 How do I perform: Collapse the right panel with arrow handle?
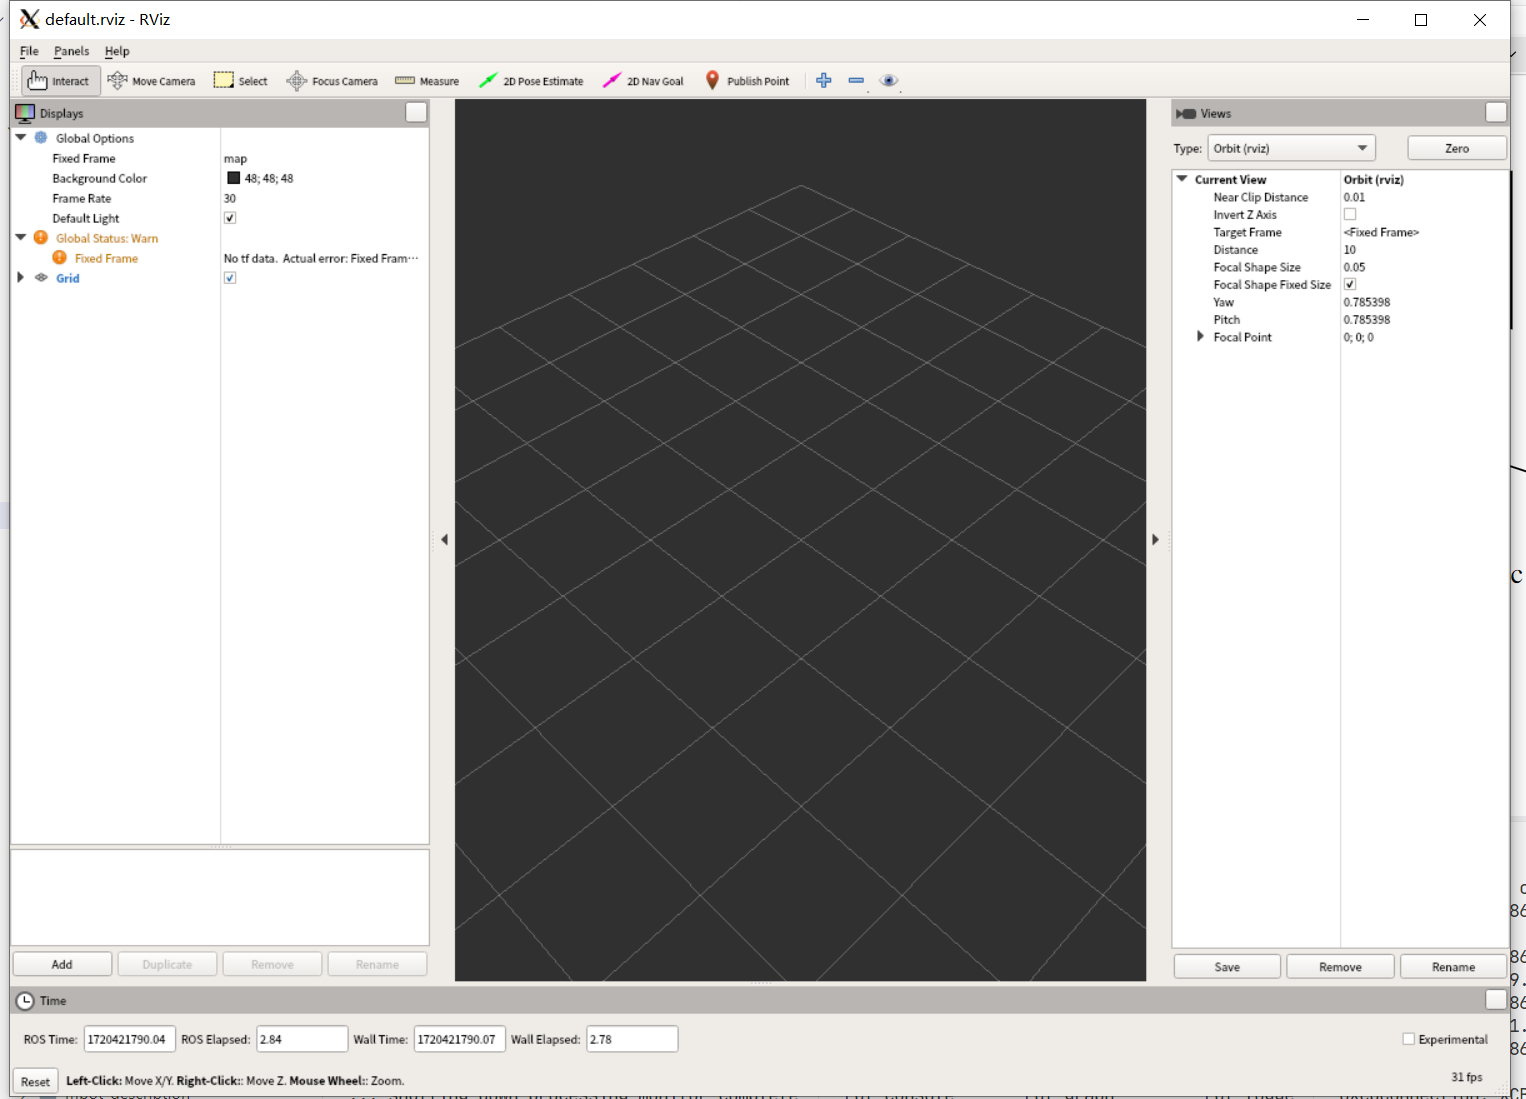click(1156, 539)
